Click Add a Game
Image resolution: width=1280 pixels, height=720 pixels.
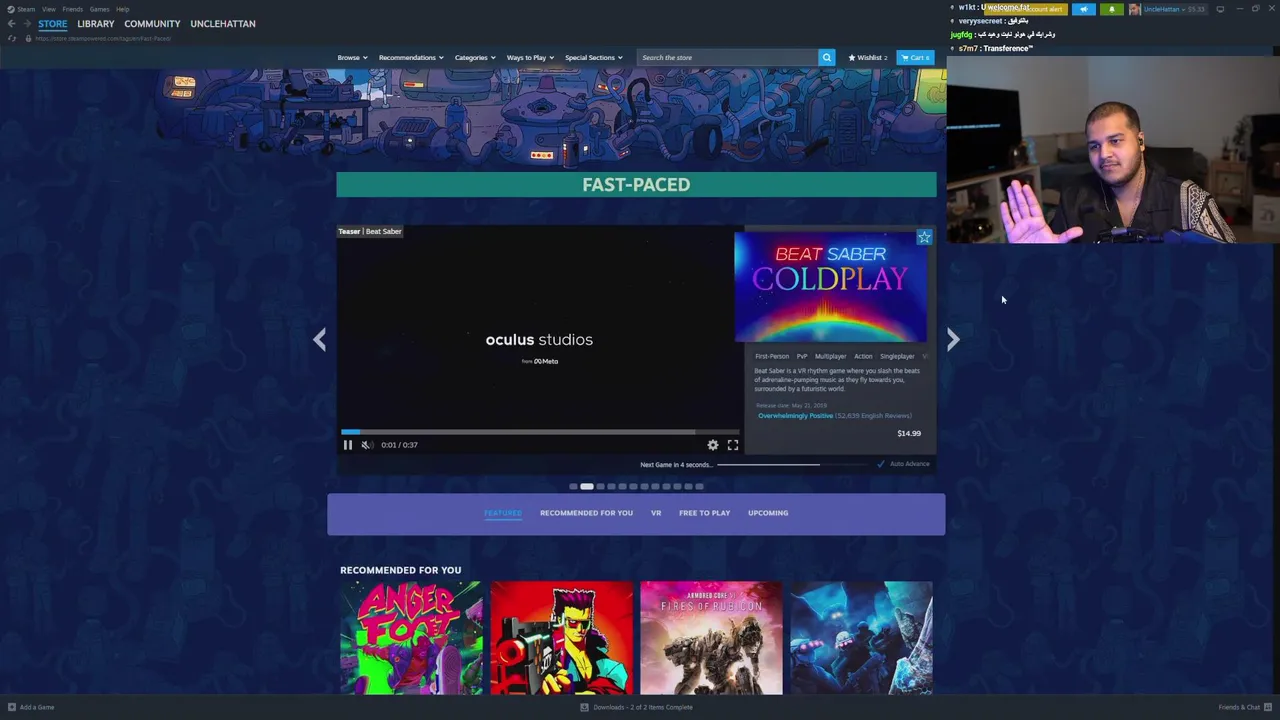click(x=30, y=707)
